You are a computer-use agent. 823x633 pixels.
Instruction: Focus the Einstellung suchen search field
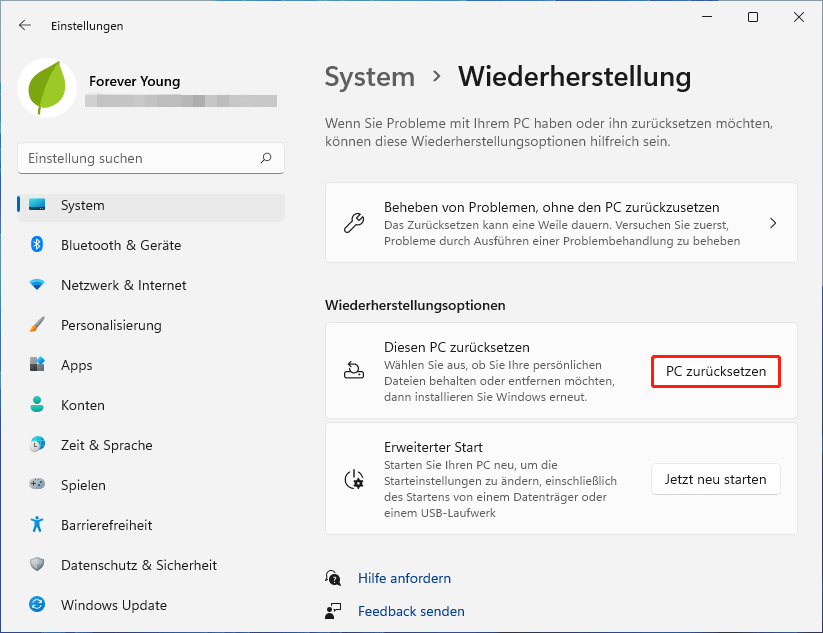pos(151,158)
